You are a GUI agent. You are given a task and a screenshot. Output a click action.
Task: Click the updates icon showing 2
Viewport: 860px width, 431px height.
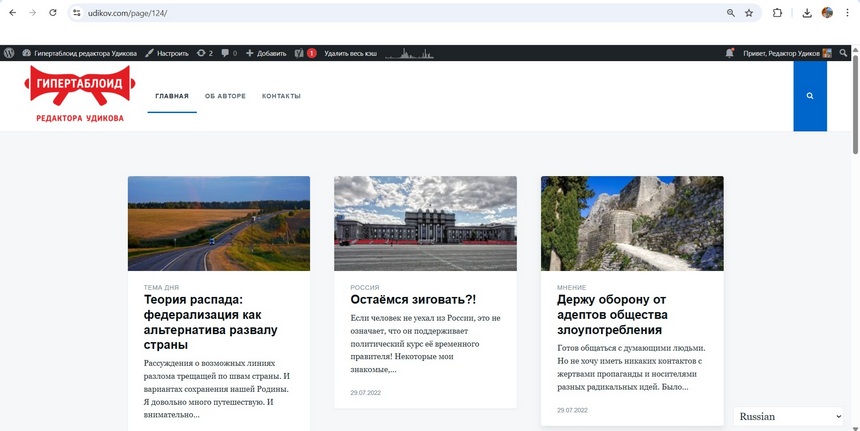pyautogui.click(x=204, y=53)
